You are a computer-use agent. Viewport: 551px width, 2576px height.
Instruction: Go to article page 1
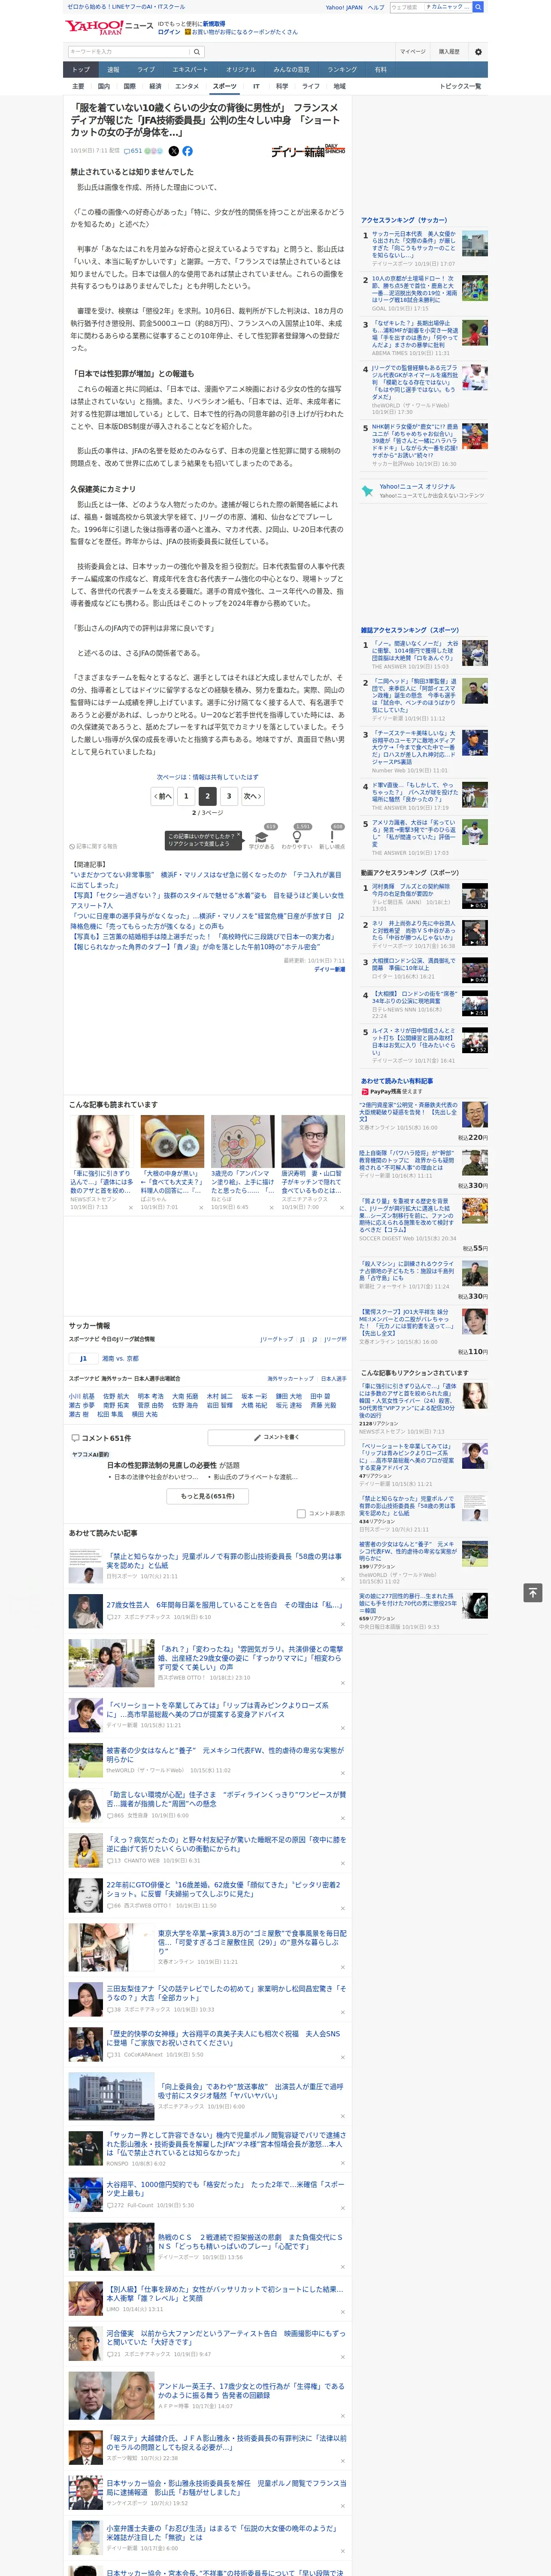186,796
